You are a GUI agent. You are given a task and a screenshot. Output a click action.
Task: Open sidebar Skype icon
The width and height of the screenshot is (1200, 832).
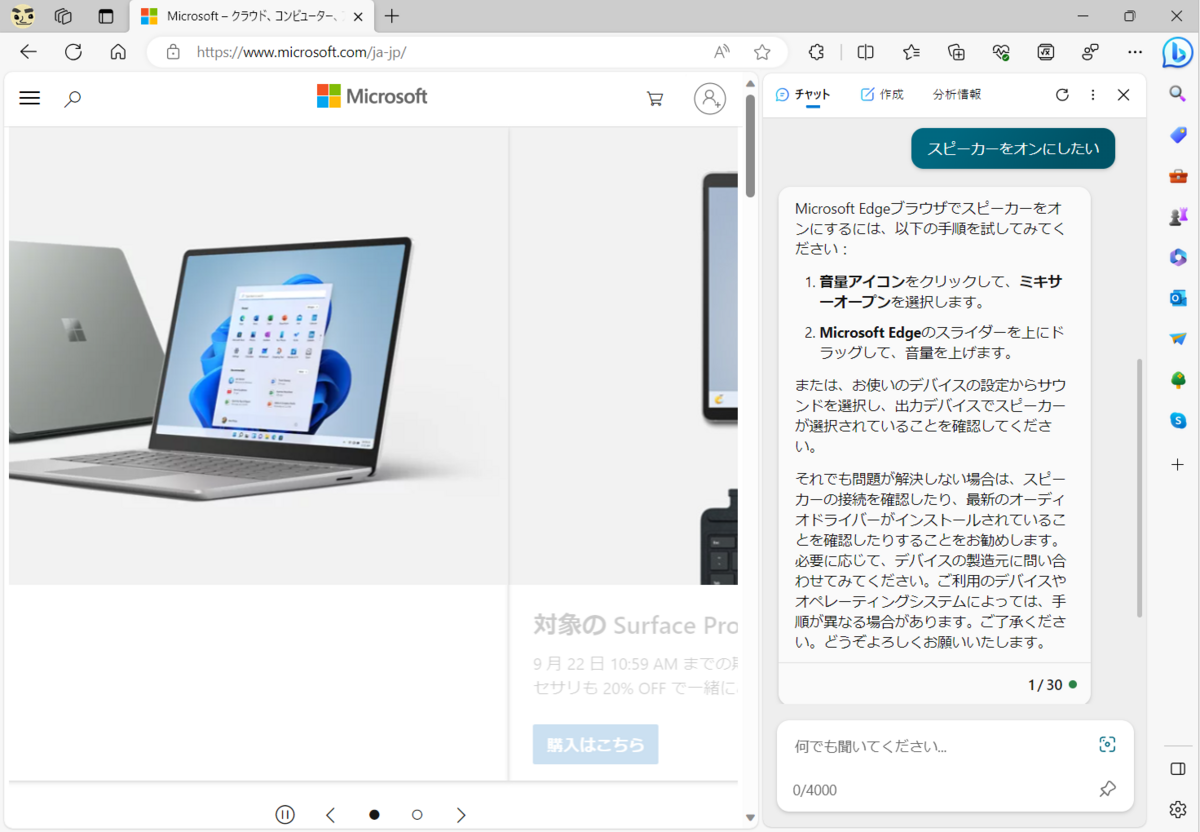pos(1178,421)
